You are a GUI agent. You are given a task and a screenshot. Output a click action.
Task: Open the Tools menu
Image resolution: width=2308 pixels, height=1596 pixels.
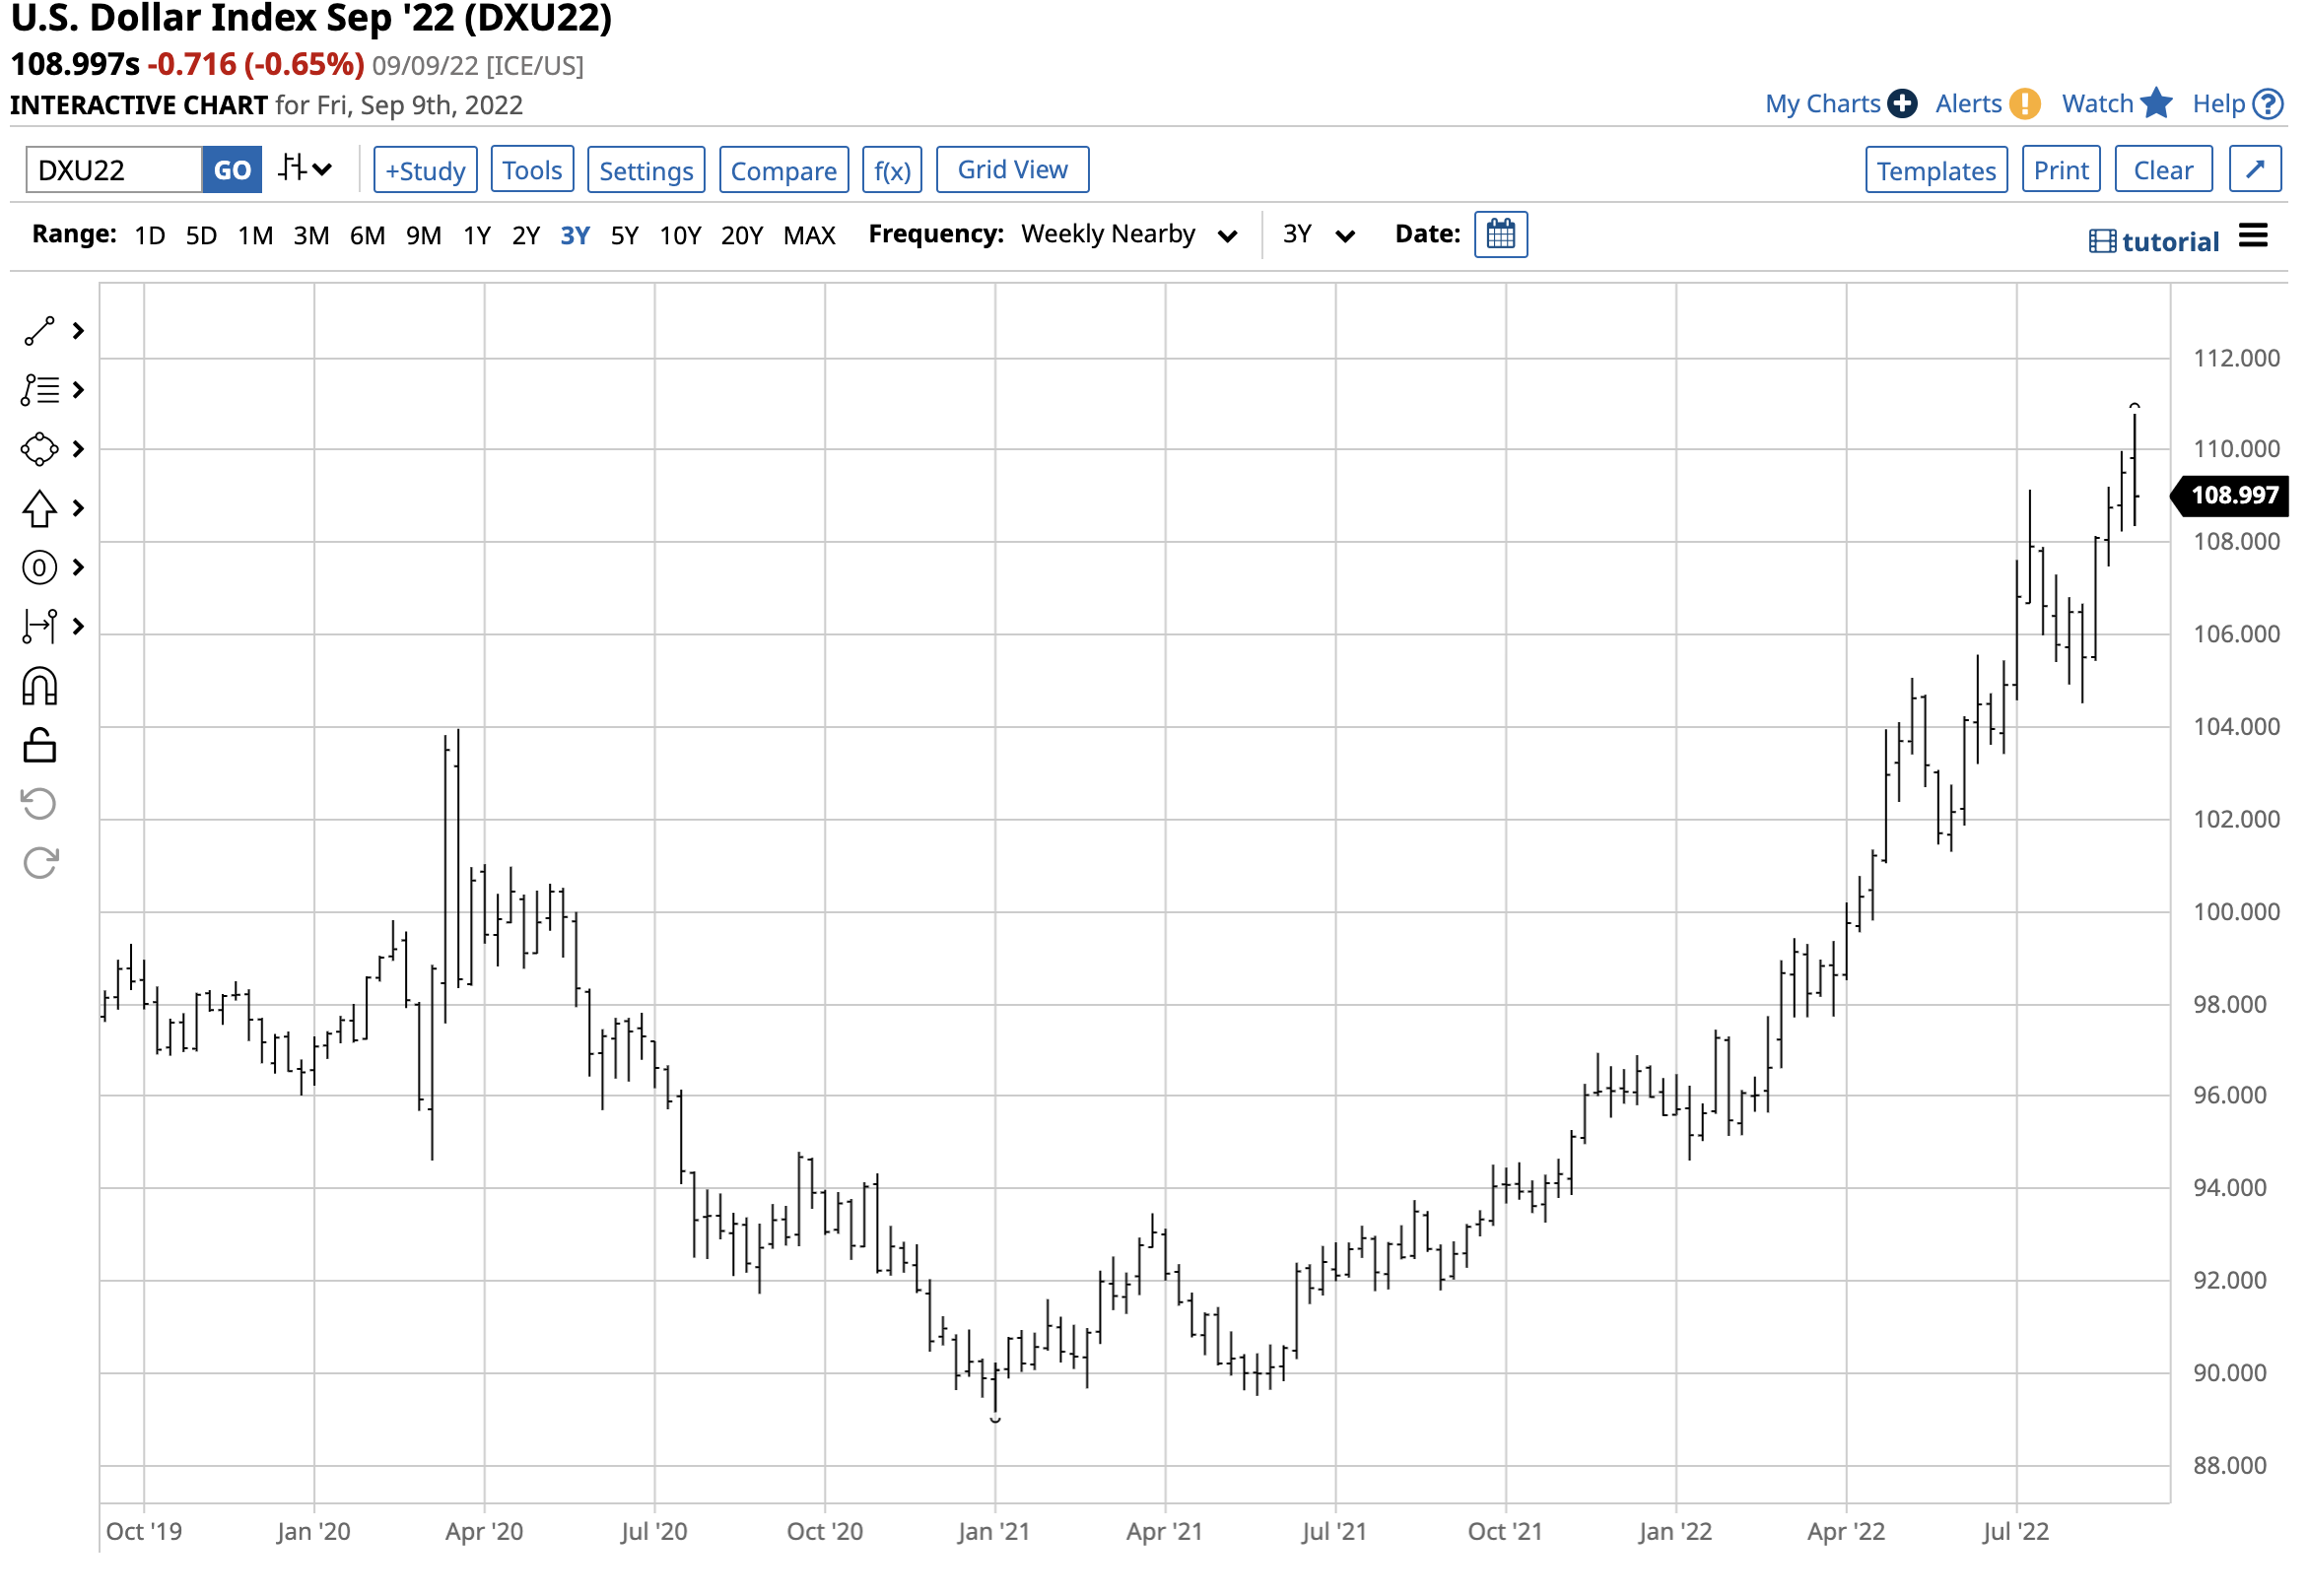click(532, 170)
